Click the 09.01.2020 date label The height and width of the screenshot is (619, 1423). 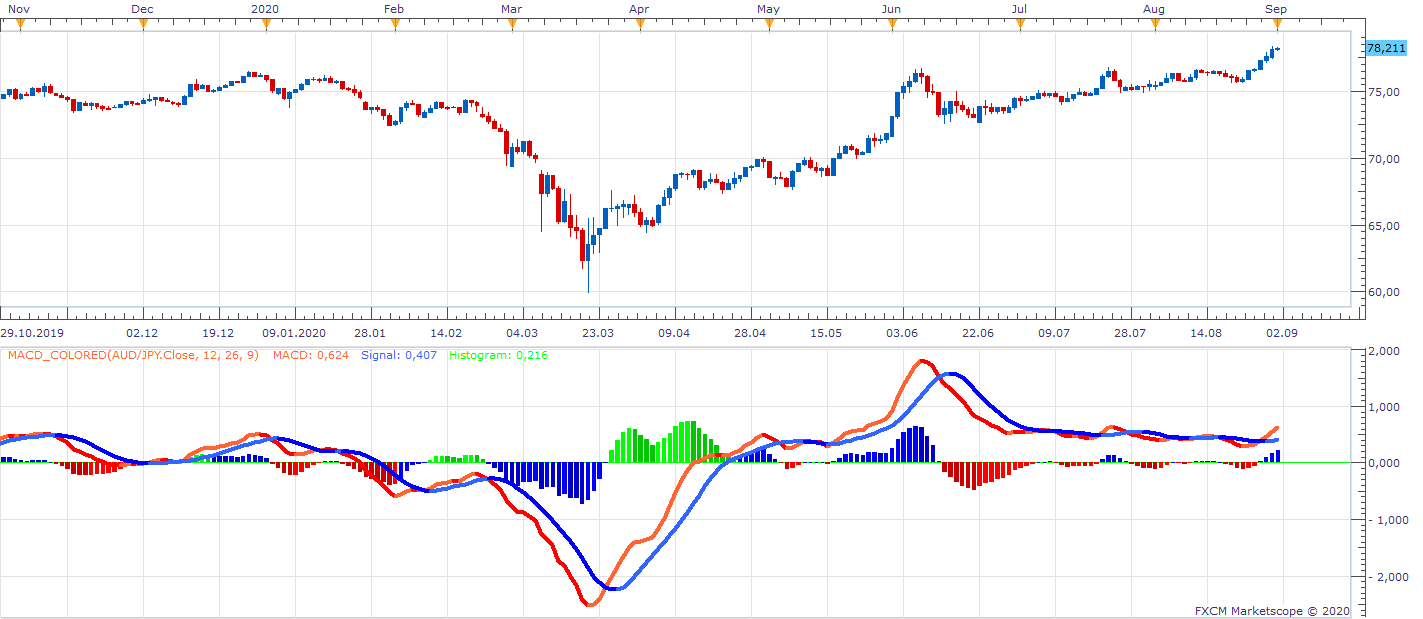pos(294,334)
